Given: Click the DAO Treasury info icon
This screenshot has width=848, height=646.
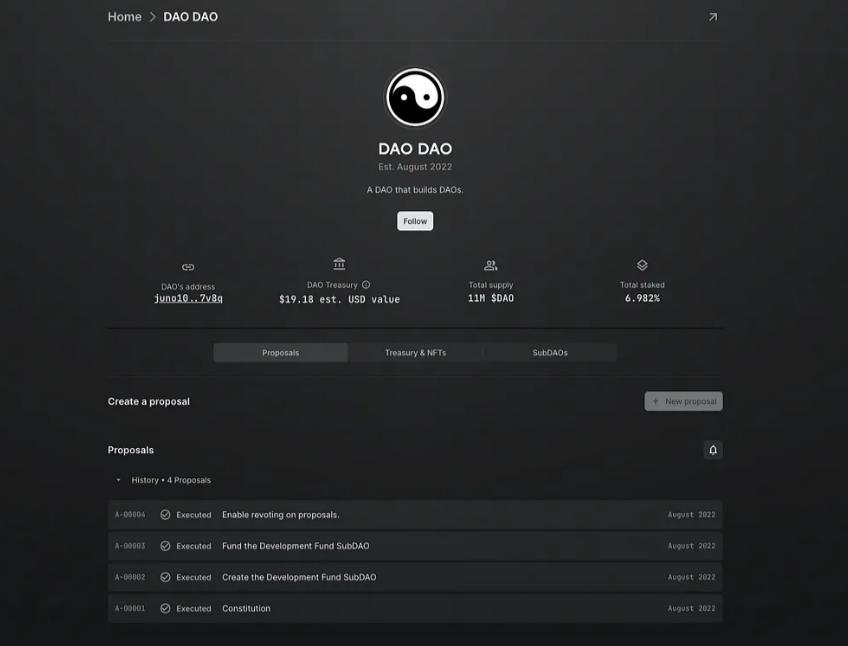Looking at the screenshot, I should tap(366, 285).
